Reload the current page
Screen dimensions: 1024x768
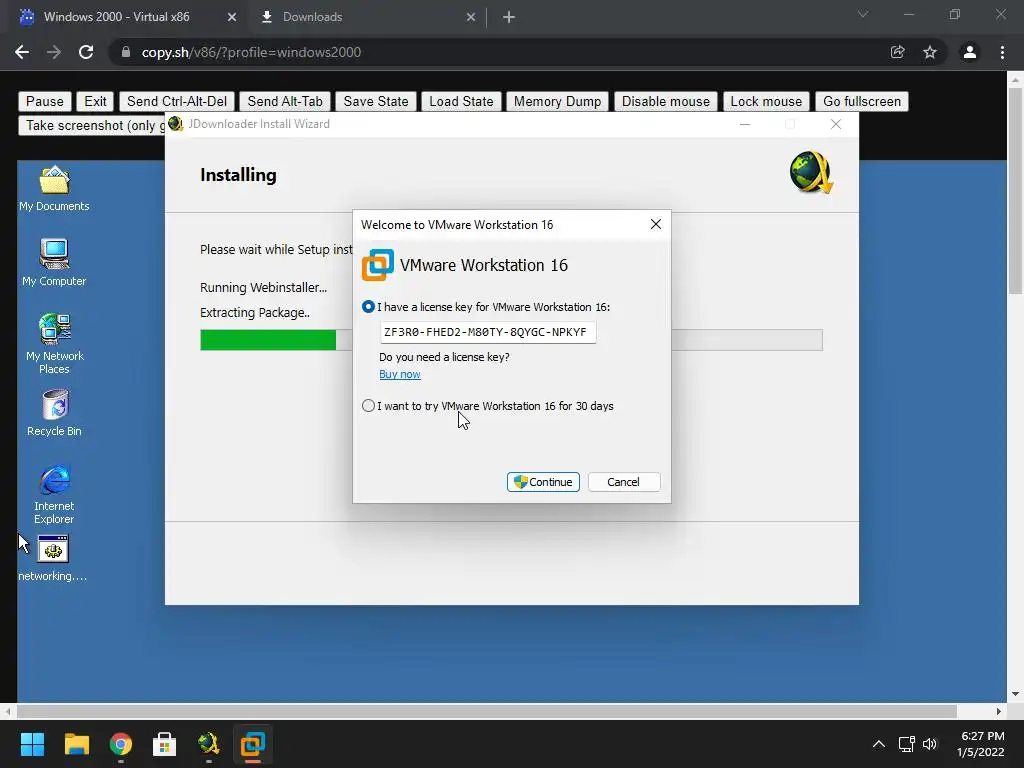pyautogui.click(x=86, y=52)
